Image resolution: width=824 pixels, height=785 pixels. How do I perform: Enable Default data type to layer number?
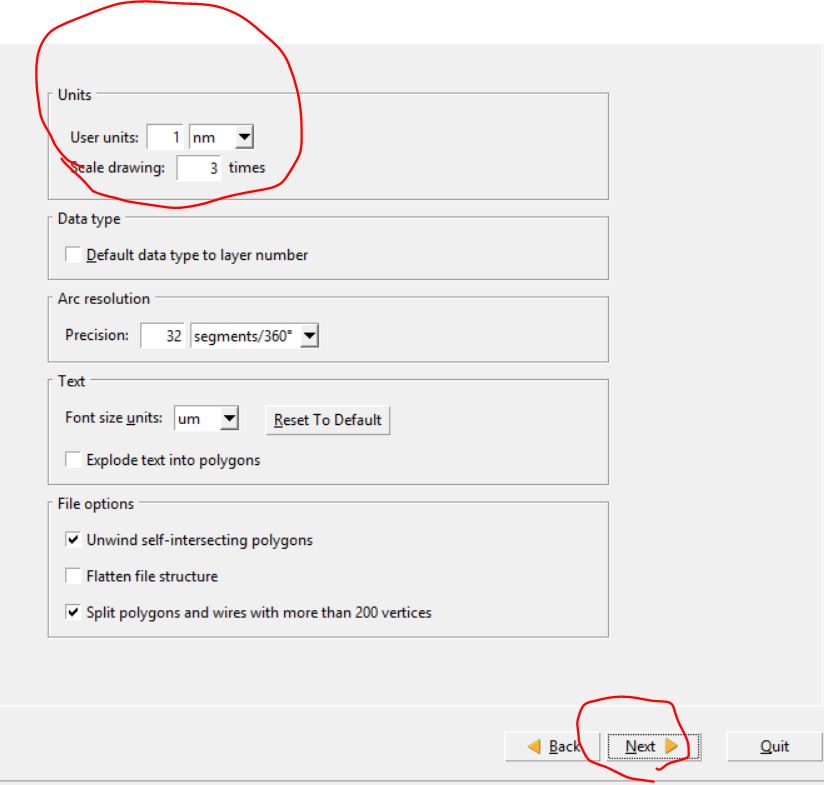74,255
